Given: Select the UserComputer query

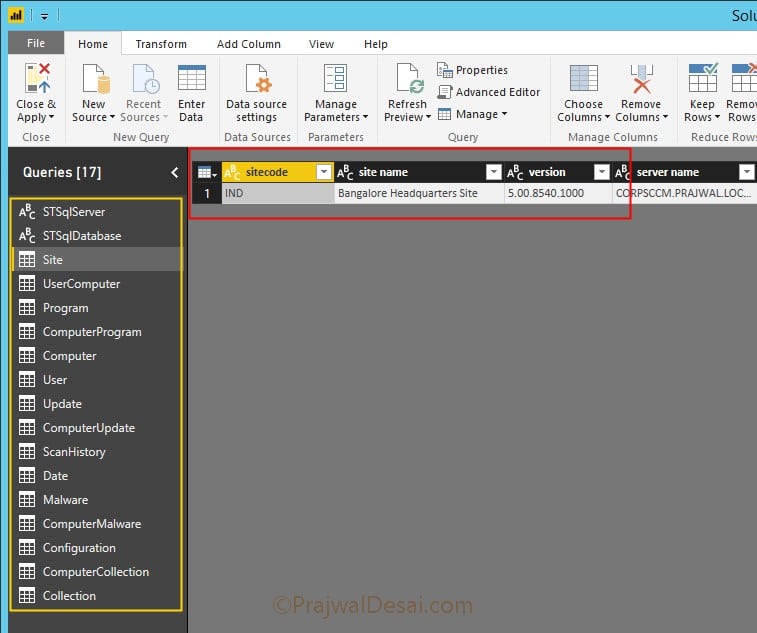Looking at the screenshot, I should [x=97, y=283].
